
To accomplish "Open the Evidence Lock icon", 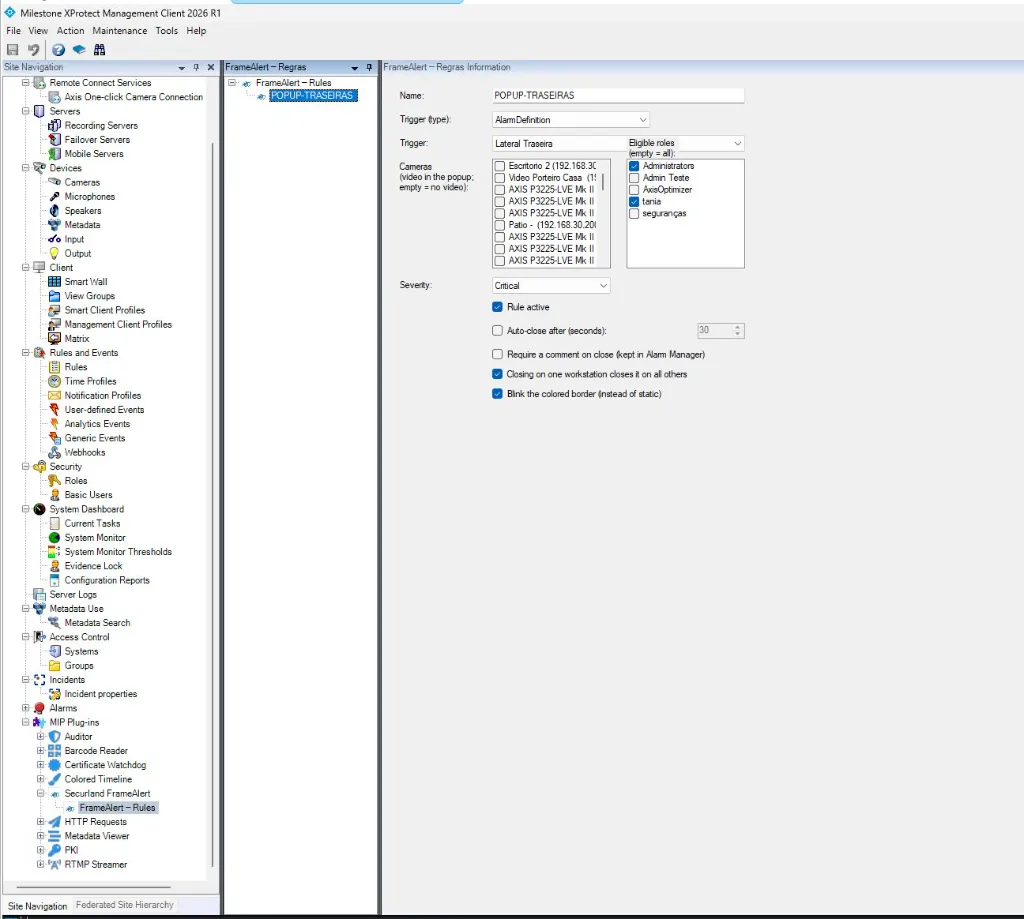I will tap(55, 566).
